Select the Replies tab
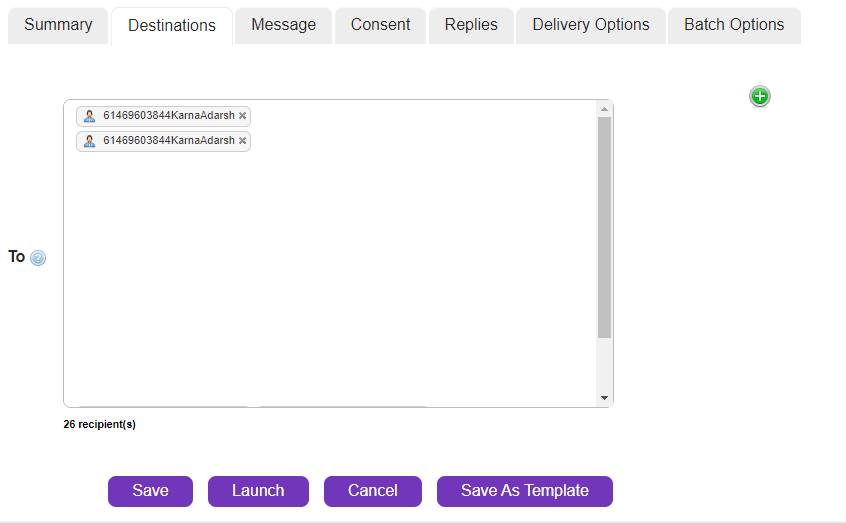 click(x=471, y=25)
